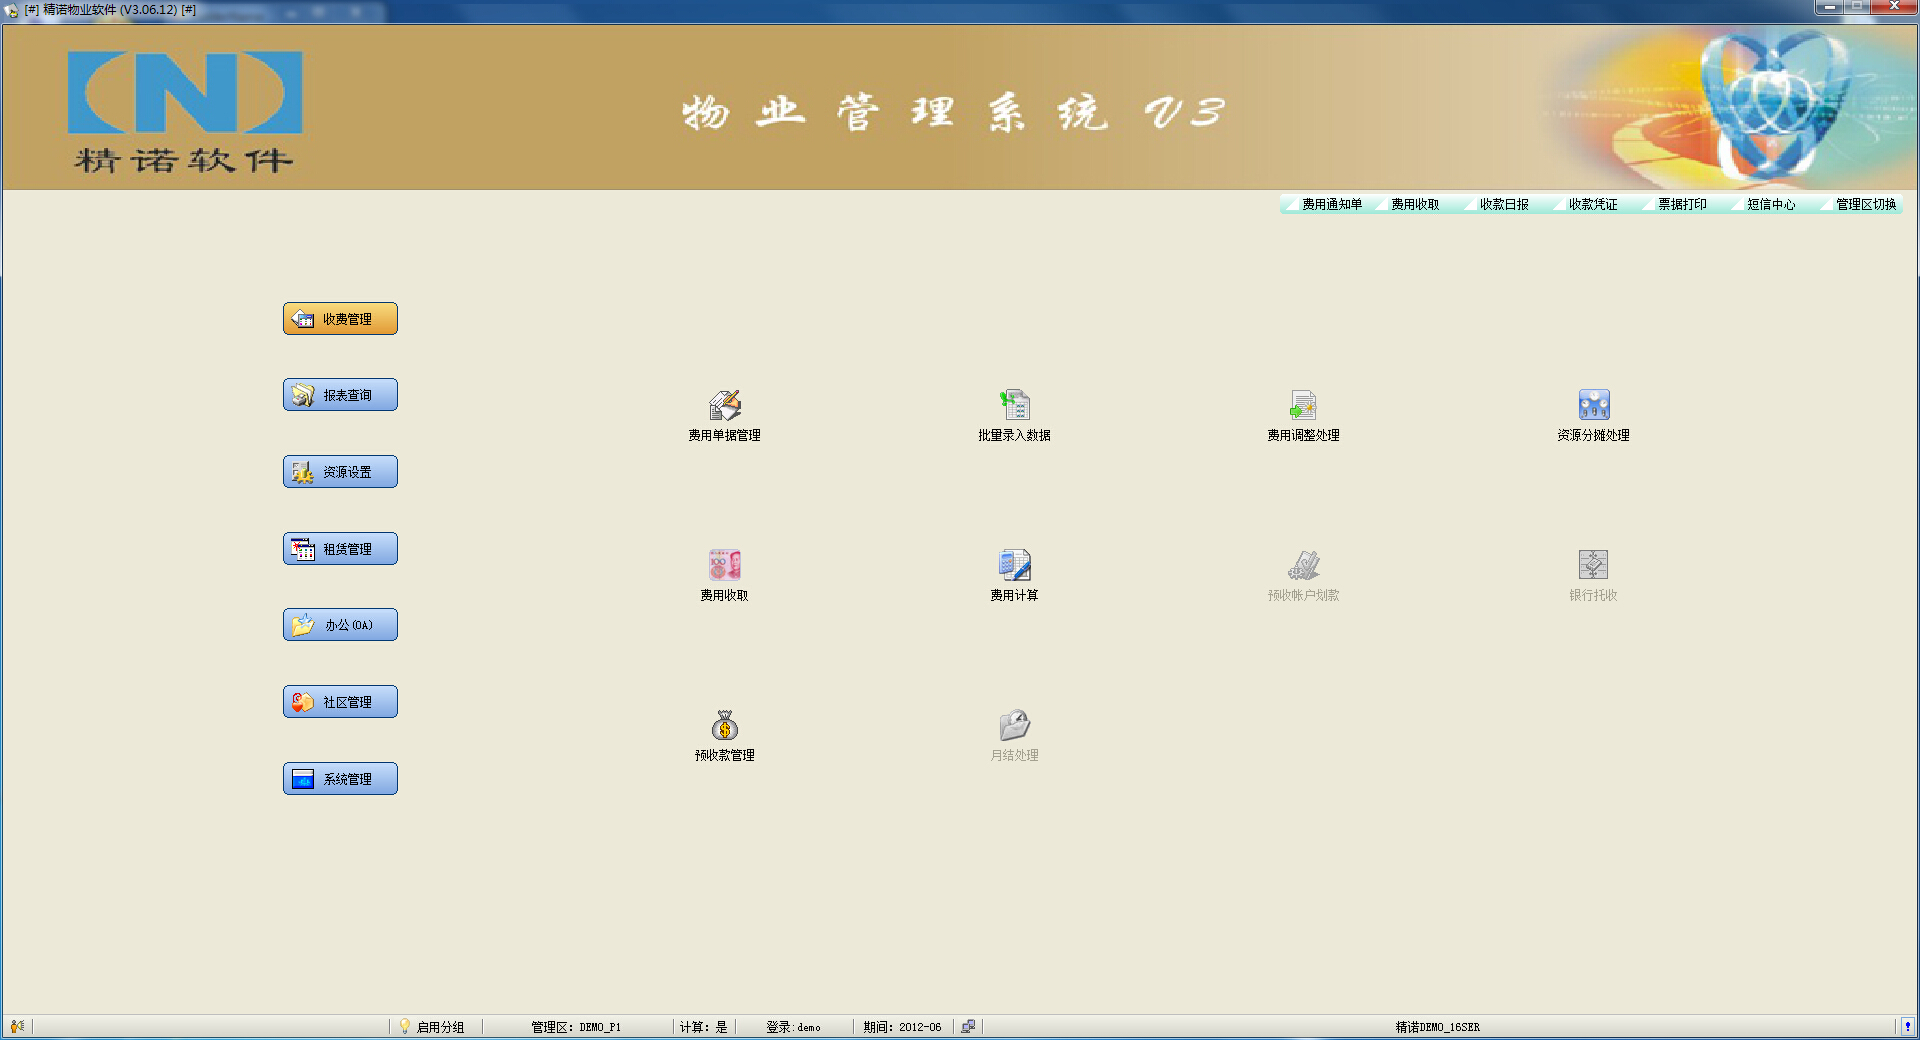Open 预收款管理 money bag icon
1920x1040 pixels.
pos(725,725)
